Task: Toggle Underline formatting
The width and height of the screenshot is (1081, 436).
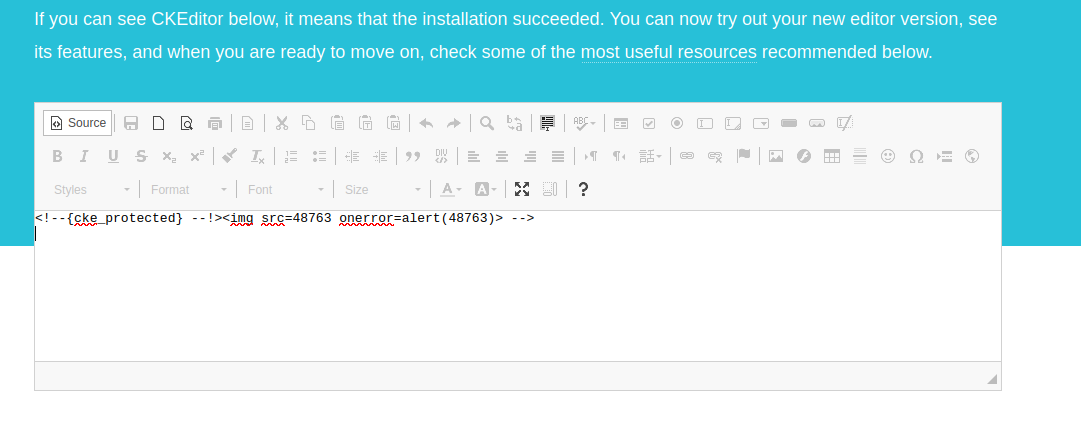Action: coord(113,156)
